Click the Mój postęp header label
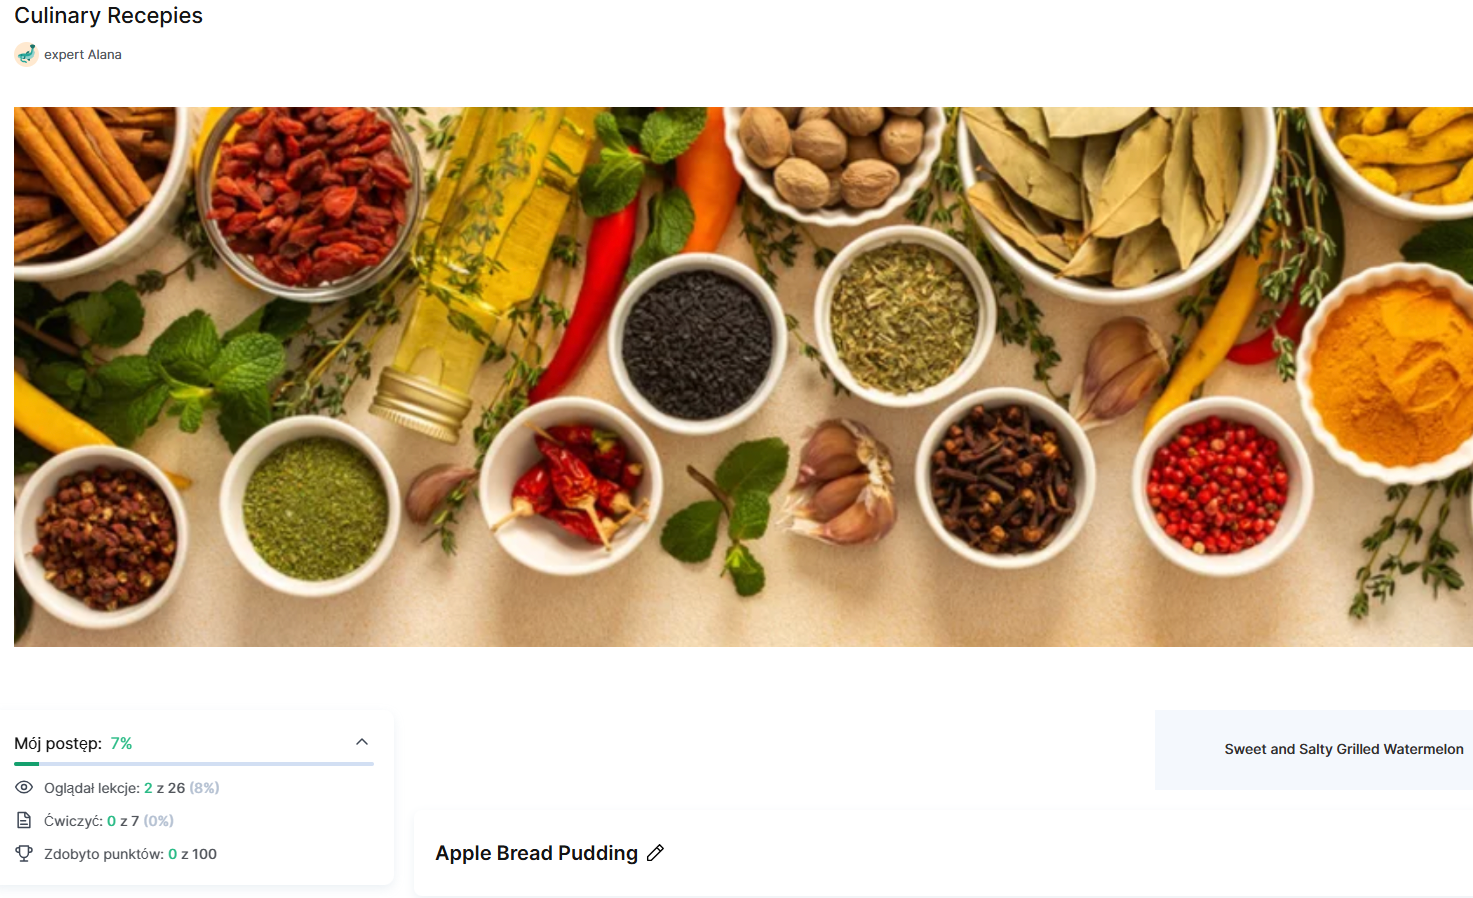The image size is (1473, 898). click(x=58, y=743)
